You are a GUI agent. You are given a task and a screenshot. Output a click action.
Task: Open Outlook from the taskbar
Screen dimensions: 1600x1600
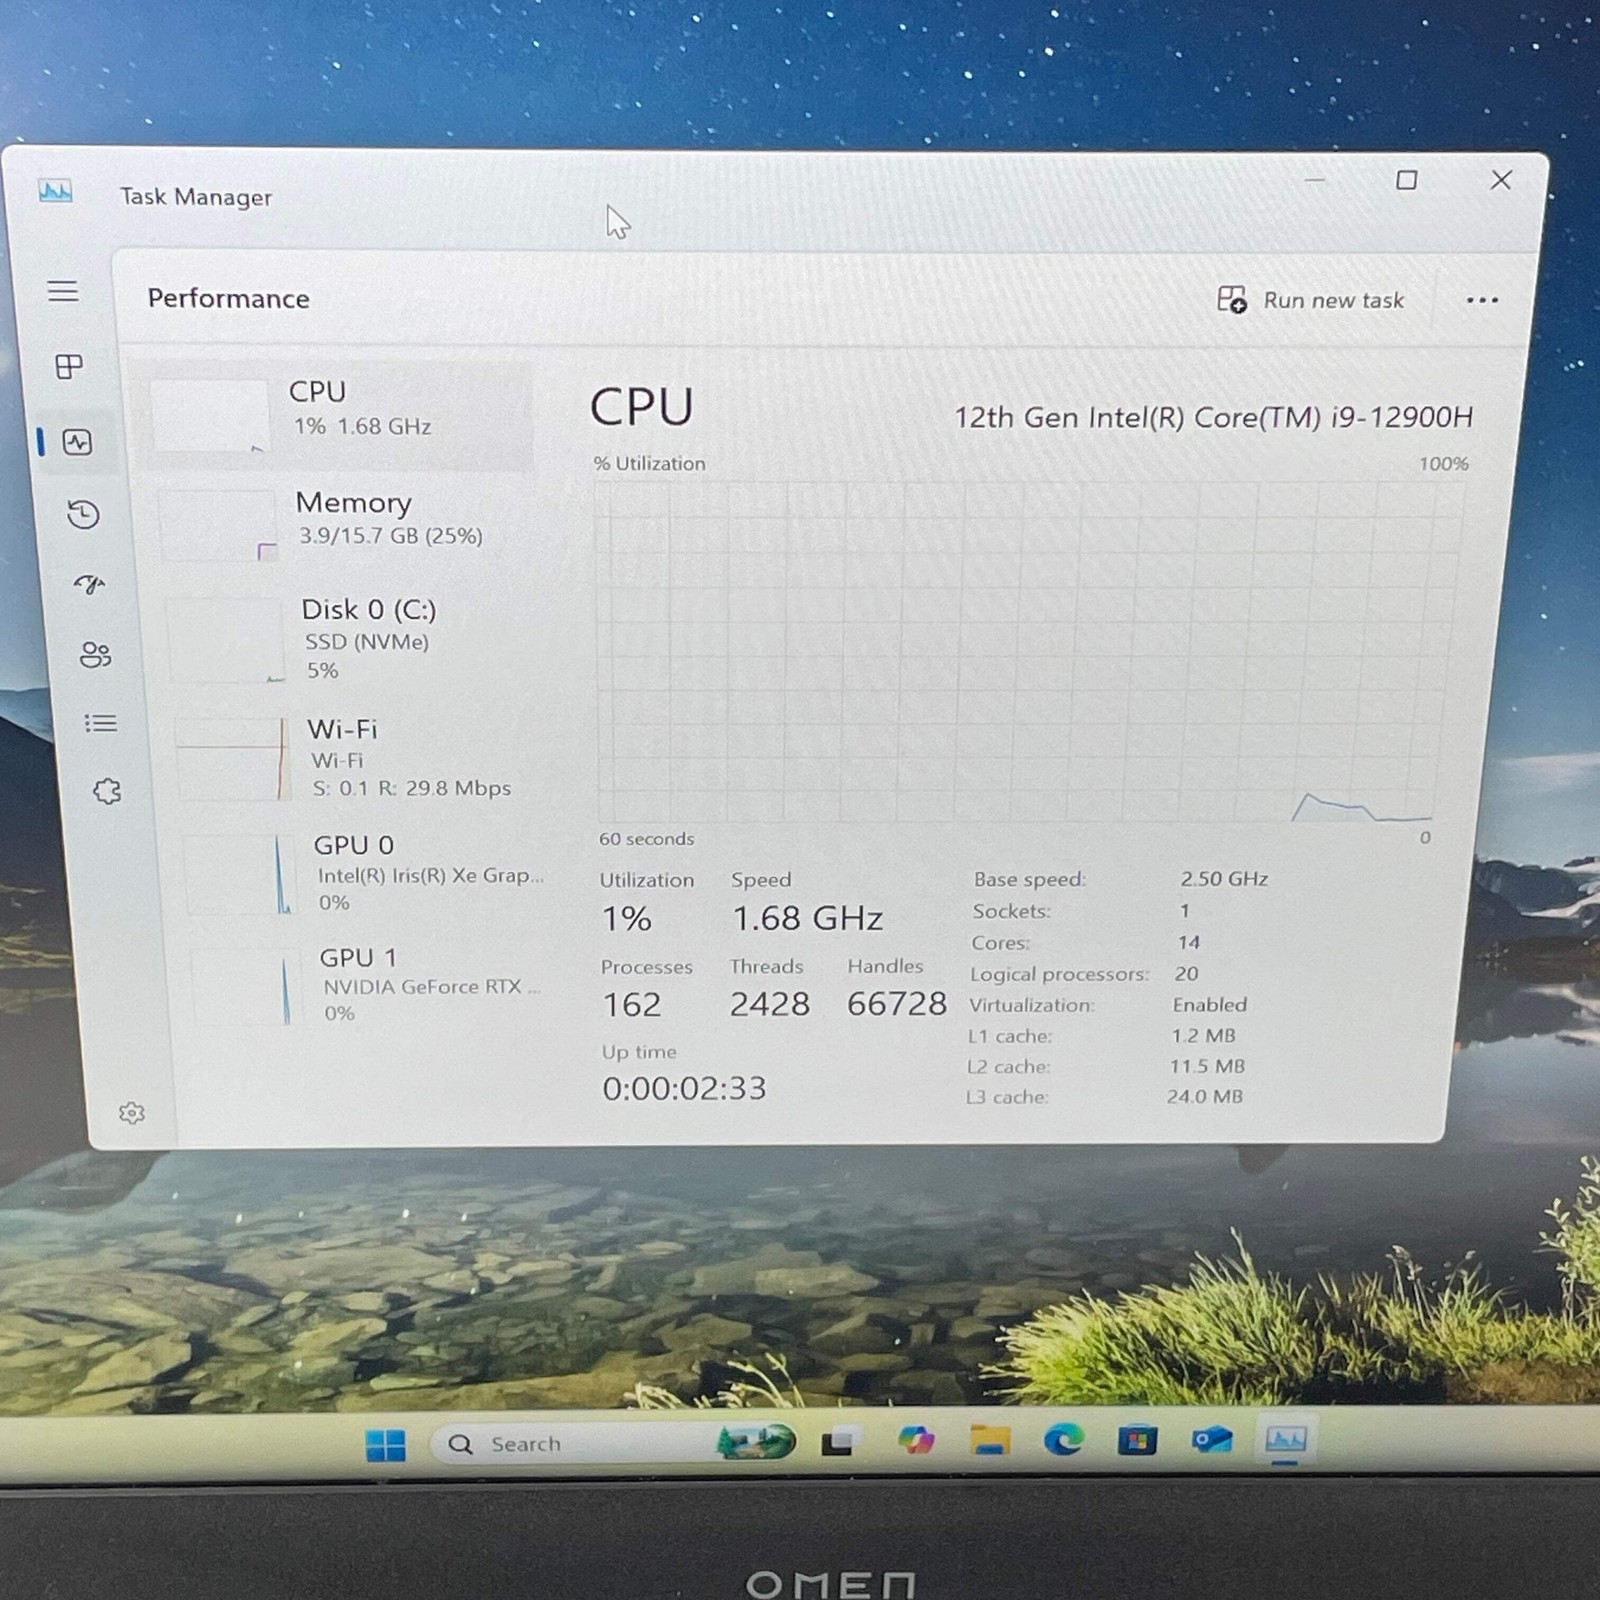(x=1211, y=1440)
